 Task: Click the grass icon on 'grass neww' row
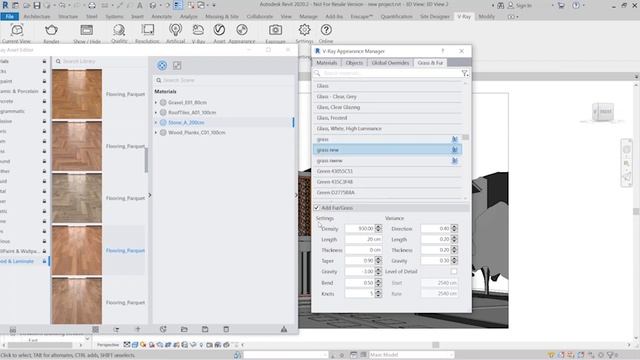tap(455, 161)
